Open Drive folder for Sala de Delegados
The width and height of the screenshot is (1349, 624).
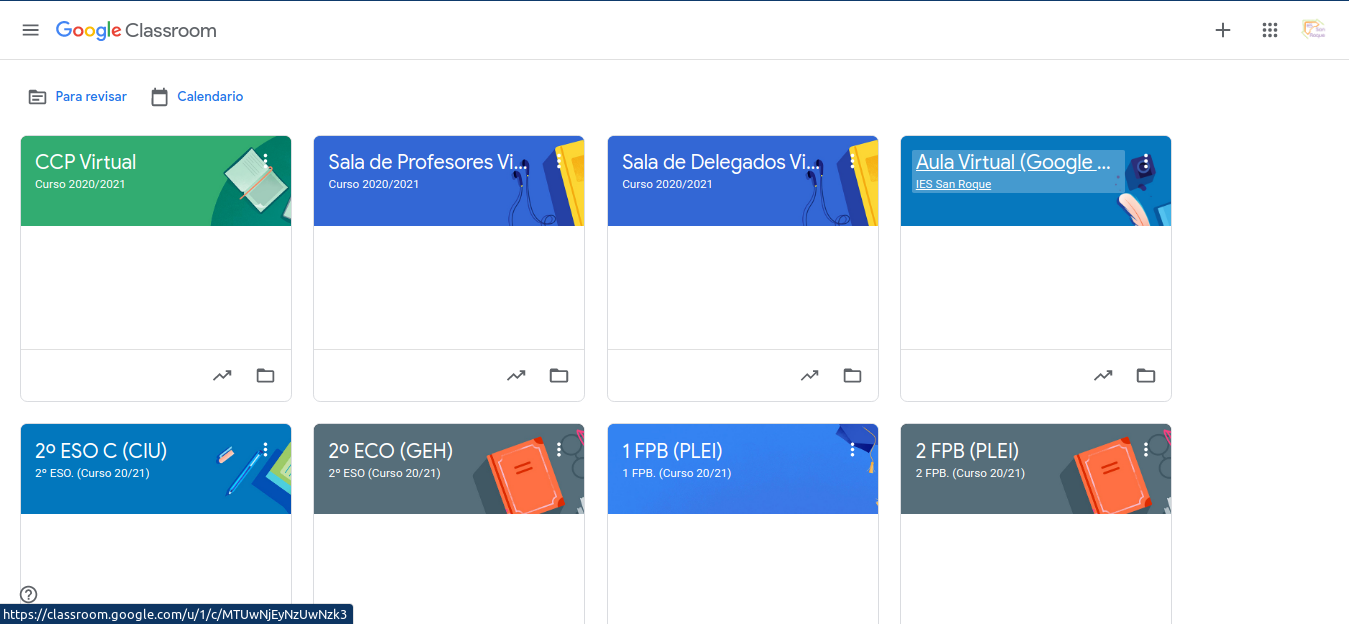(852, 376)
